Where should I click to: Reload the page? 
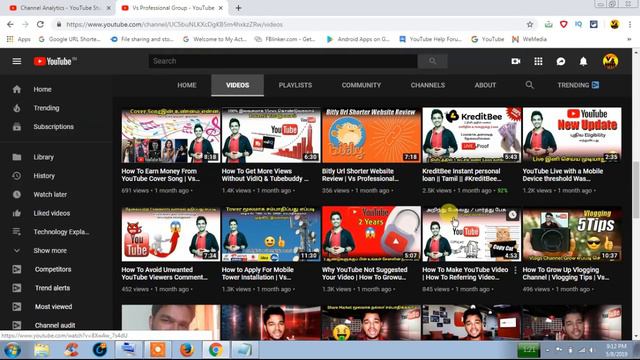coord(40,24)
